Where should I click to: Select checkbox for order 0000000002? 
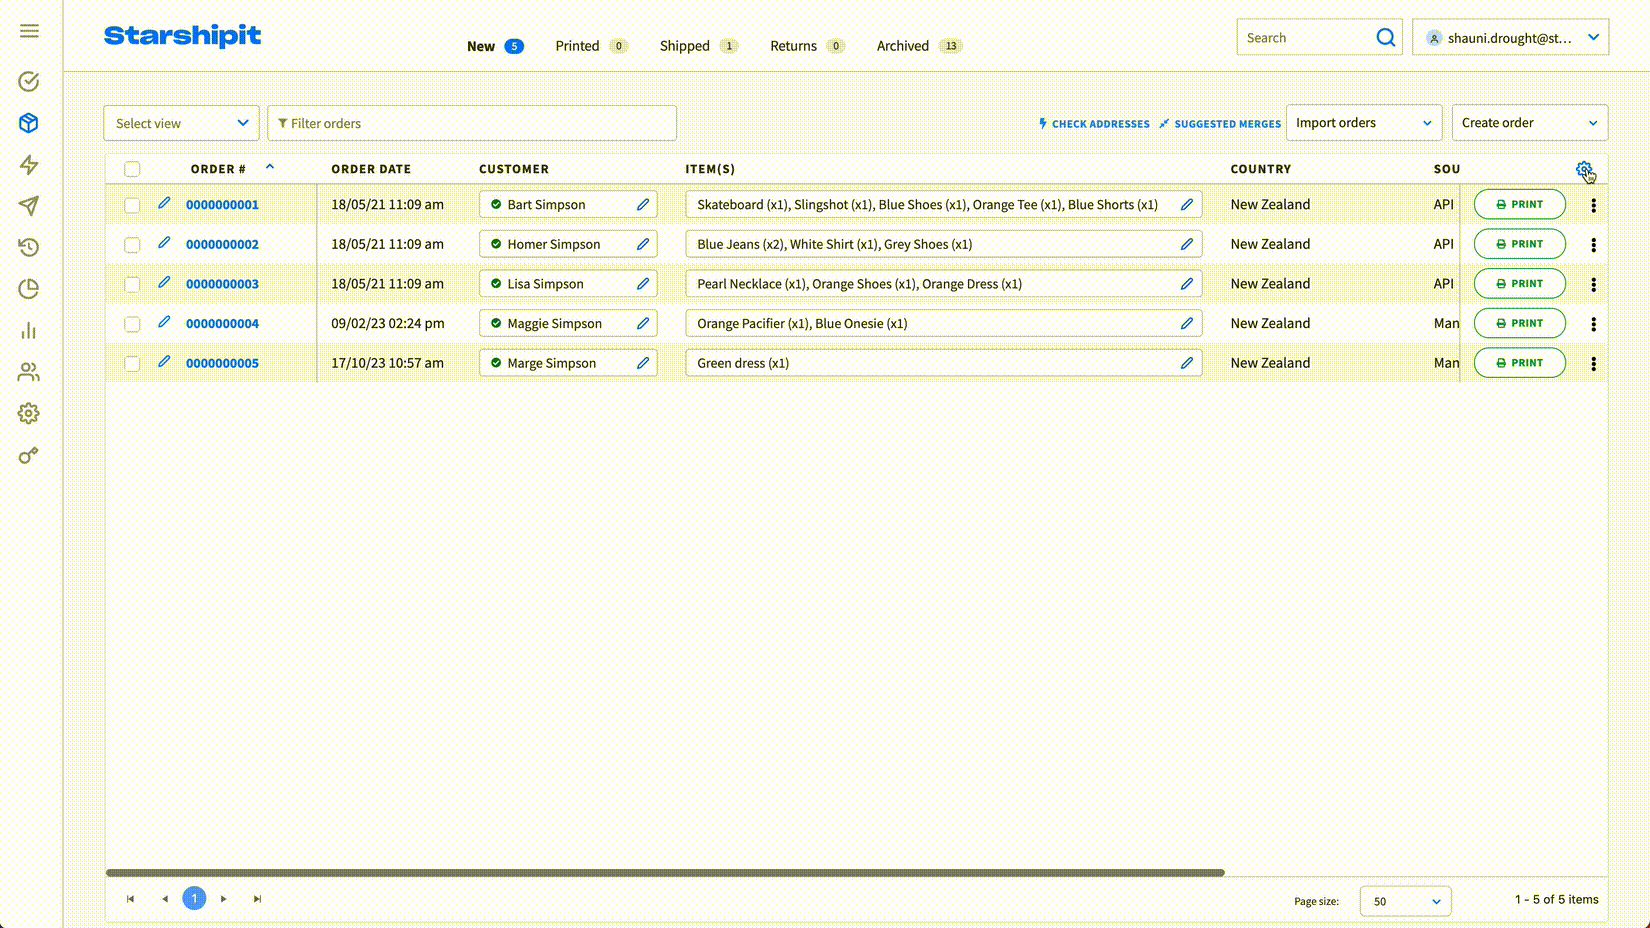[132, 245]
